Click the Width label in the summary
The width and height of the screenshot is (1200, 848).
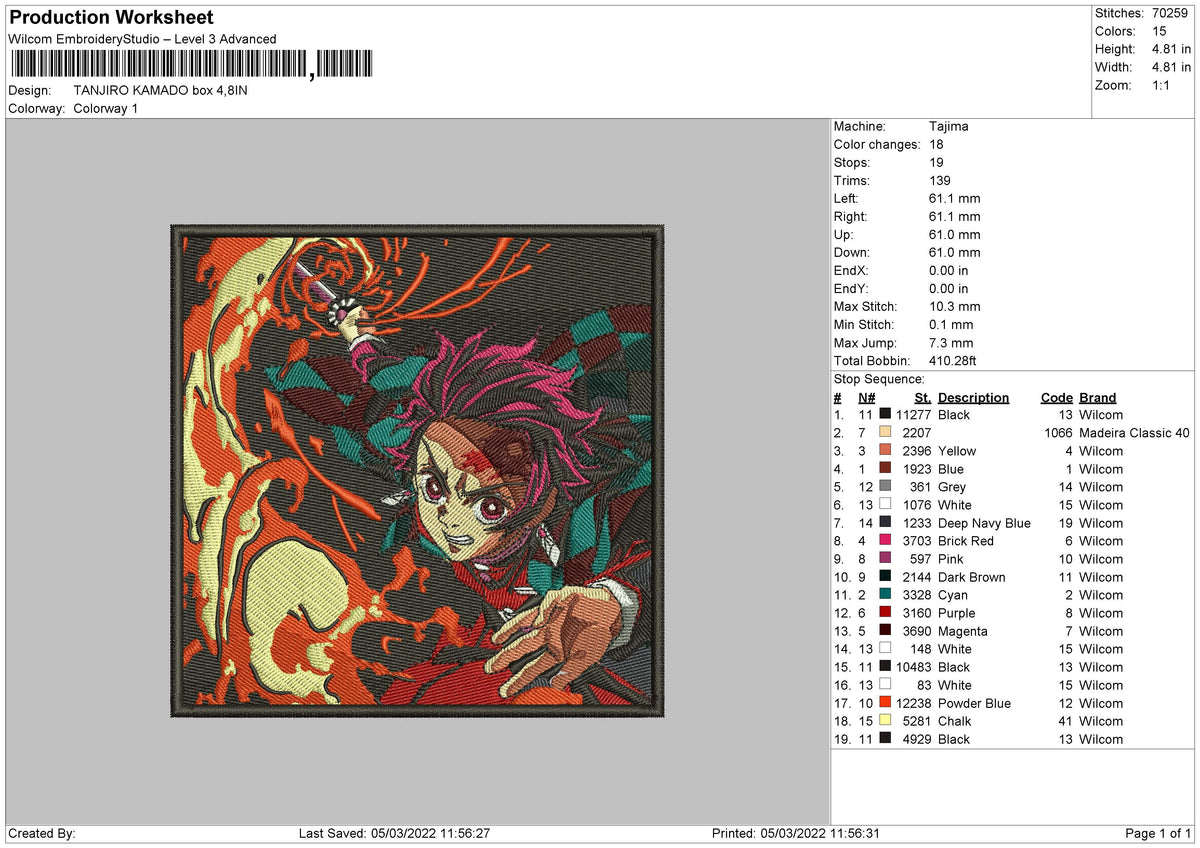point(1113,67)
